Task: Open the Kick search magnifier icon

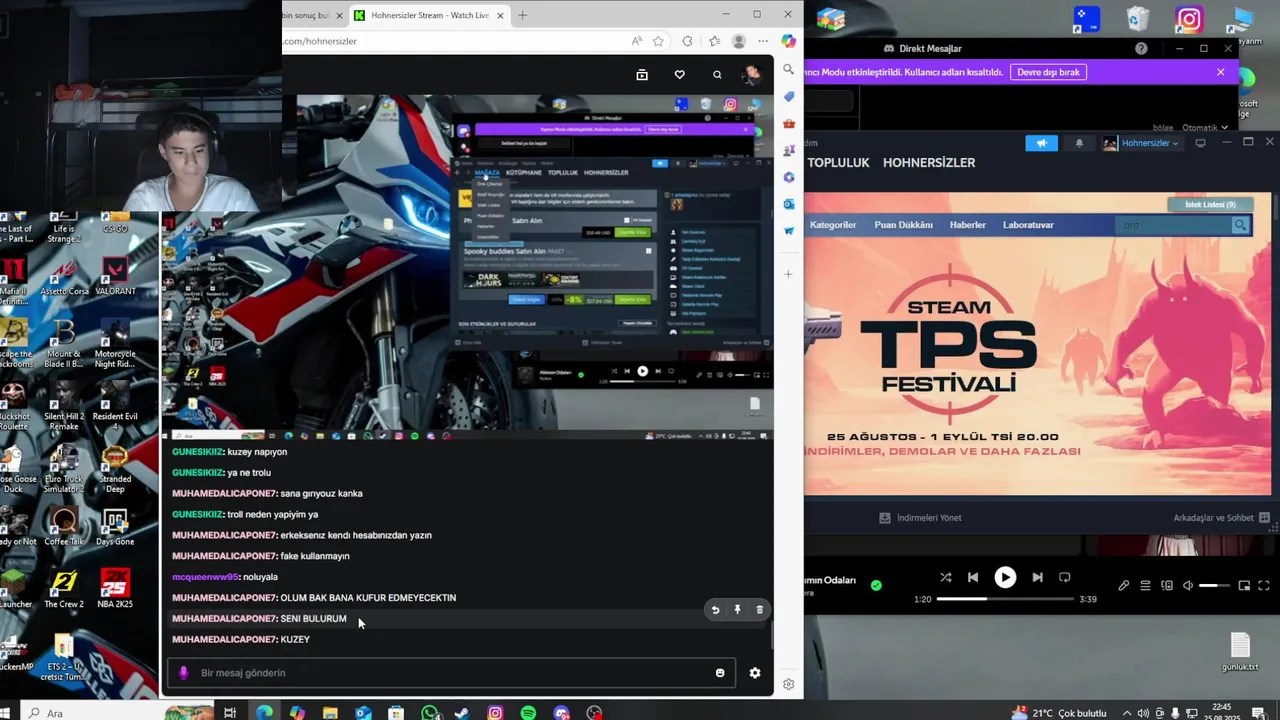Action: [717, 75]
